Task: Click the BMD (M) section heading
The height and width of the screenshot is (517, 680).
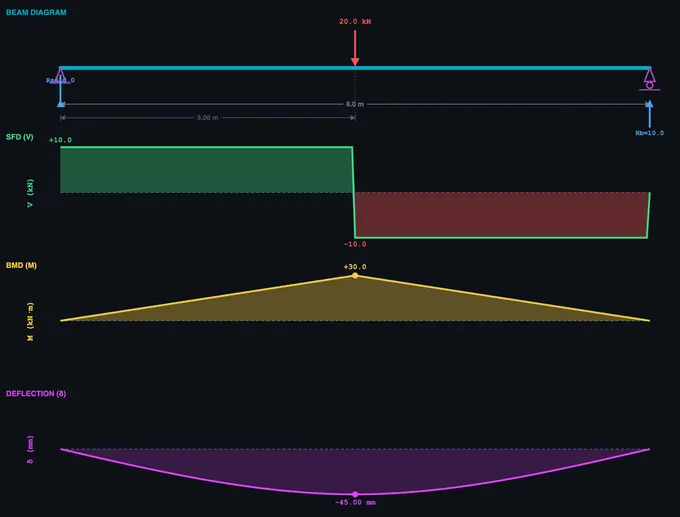Action: (x=21, y=265)
